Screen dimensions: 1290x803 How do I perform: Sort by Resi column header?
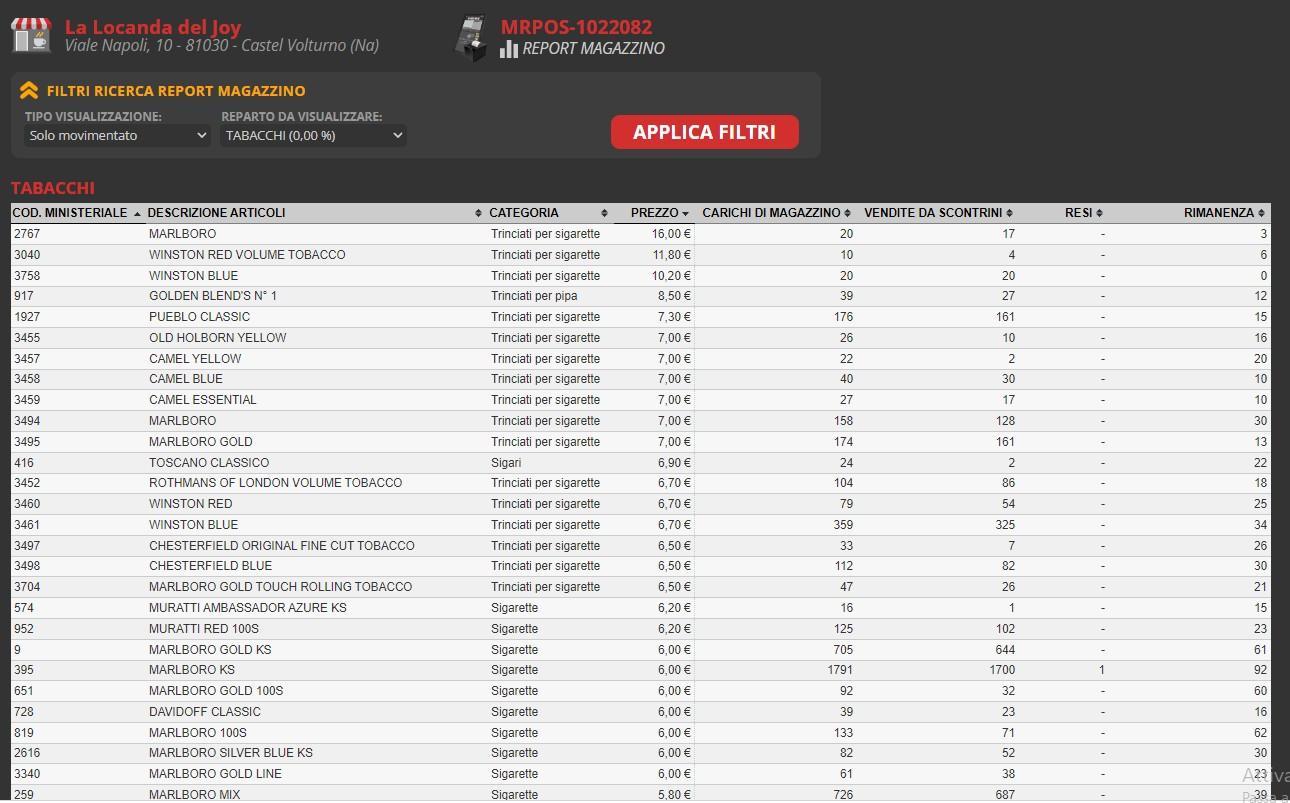(1083, 213)
